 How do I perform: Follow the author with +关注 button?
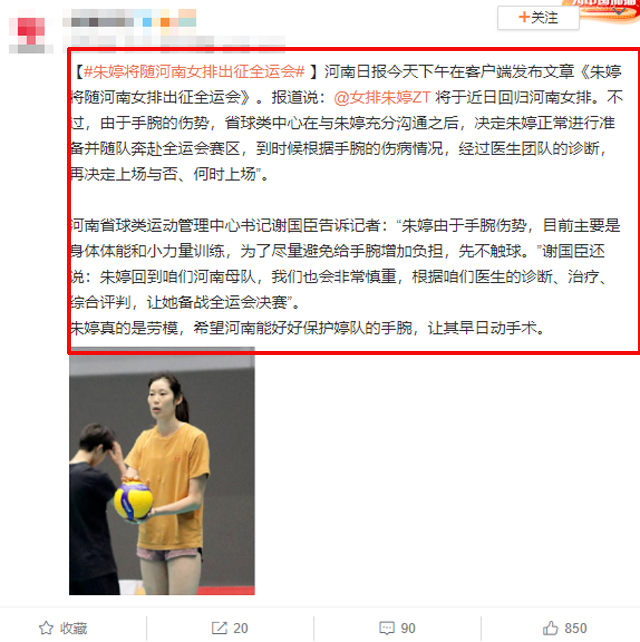click(538, 18)
